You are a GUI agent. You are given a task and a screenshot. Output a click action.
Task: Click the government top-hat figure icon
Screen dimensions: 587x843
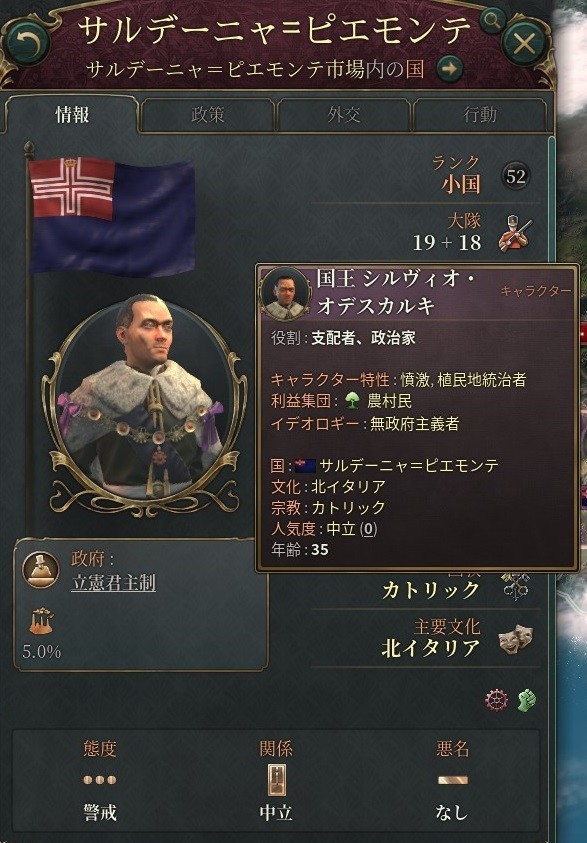click(x=41, y=569)
